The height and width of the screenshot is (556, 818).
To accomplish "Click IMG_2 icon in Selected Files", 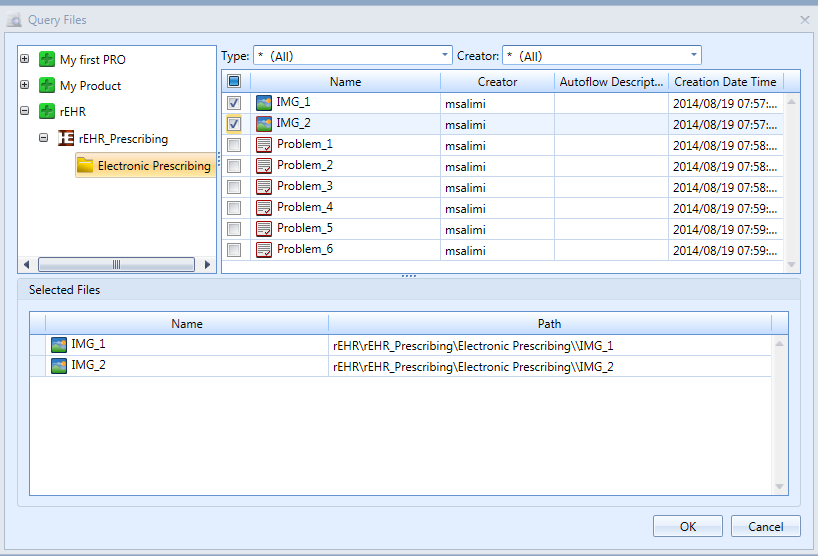I will (59, 366).
